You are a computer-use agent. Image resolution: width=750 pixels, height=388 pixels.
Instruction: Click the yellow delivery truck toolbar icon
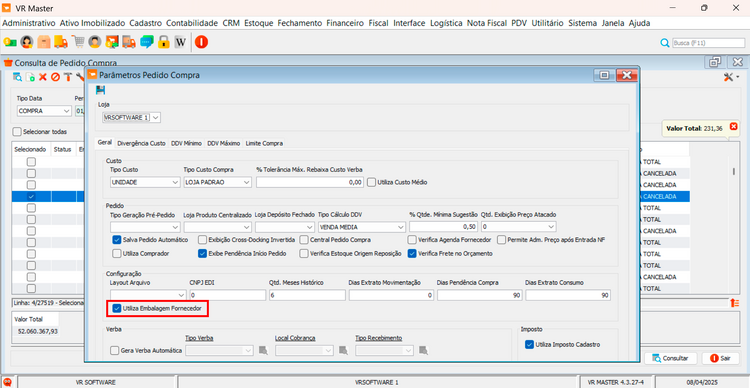coord(61,42)
